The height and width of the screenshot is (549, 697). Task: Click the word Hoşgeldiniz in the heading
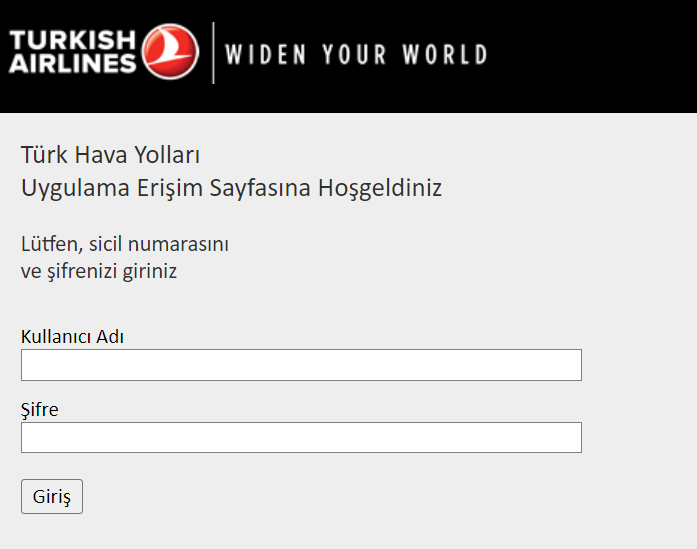point(380,188)
